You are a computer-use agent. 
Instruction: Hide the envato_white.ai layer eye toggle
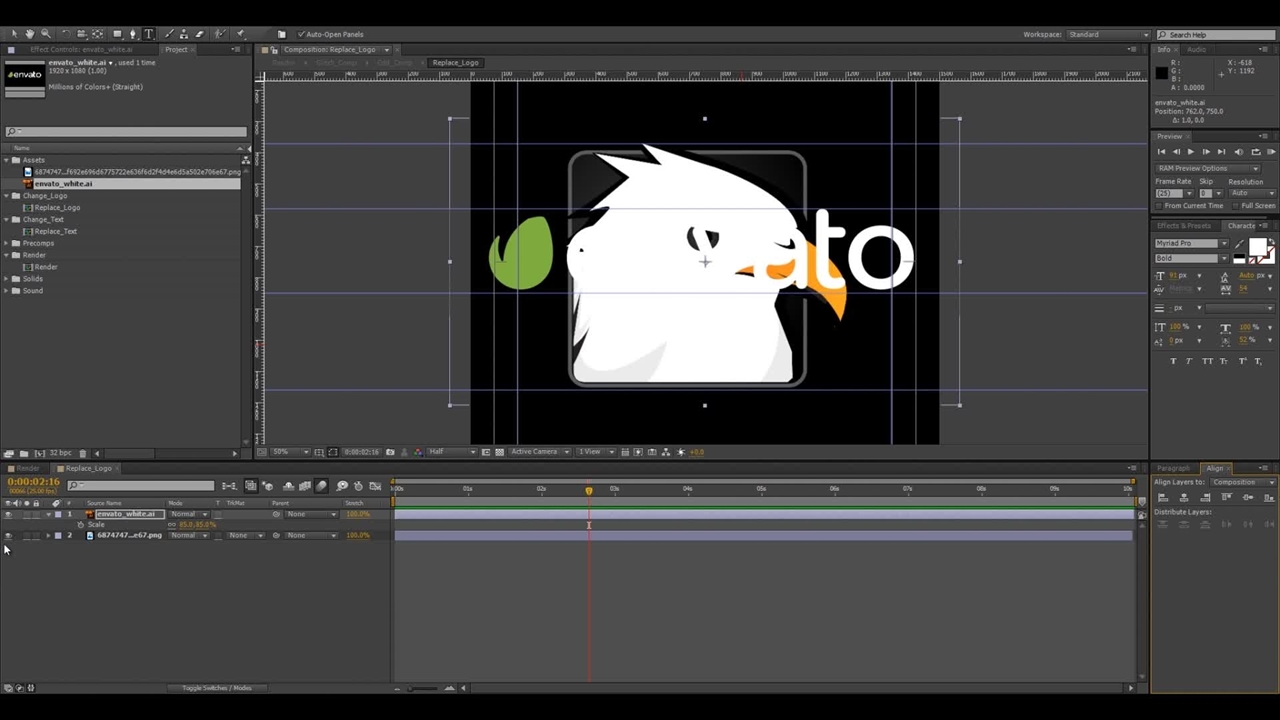pyautogui.click(x=8, y=514)
